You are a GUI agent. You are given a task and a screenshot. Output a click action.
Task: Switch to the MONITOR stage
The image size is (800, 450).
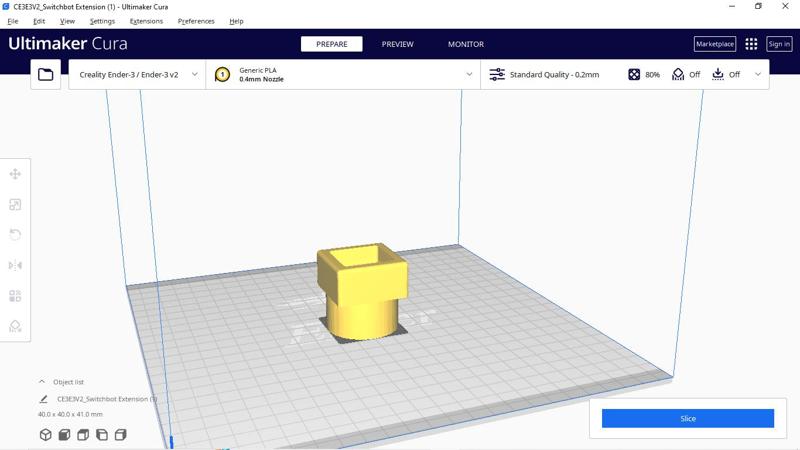(466, 44)
